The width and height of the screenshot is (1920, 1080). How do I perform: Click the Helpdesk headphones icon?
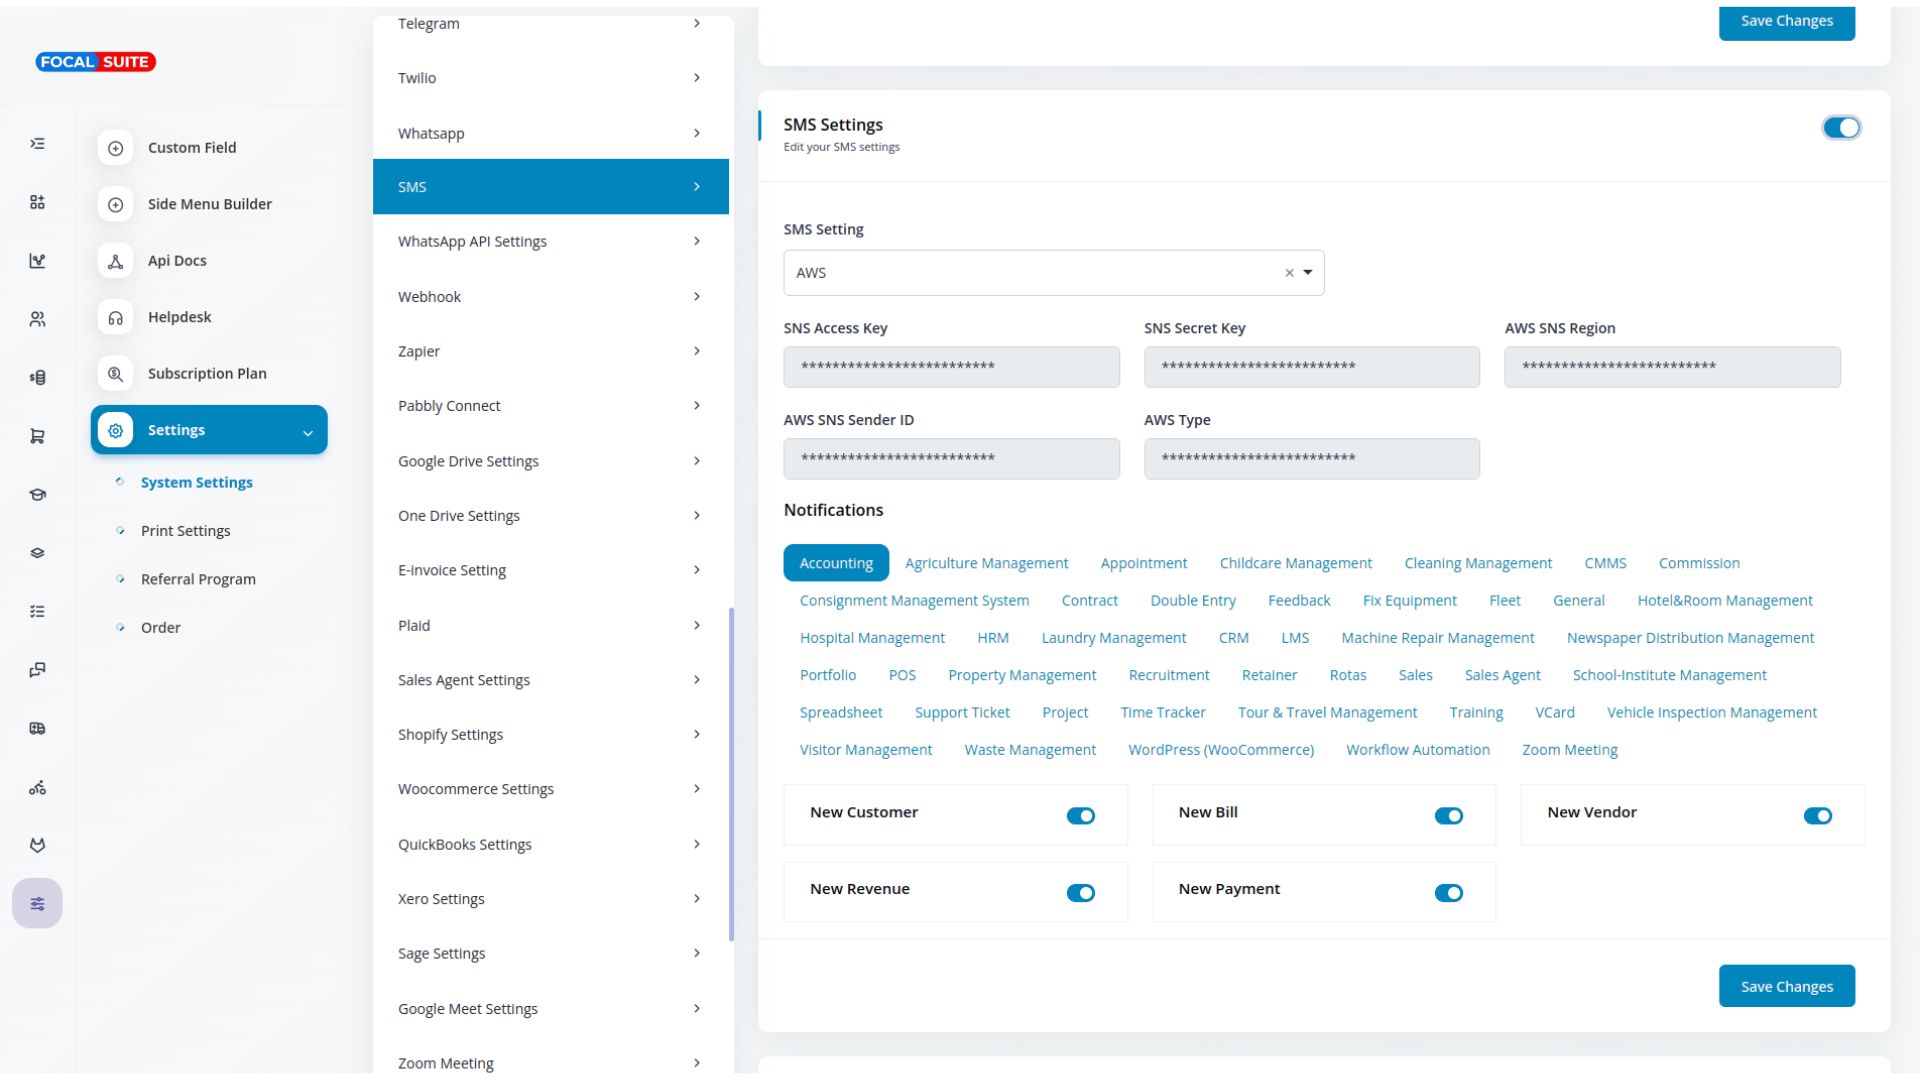pyautogui.click(x=116, y=318)
